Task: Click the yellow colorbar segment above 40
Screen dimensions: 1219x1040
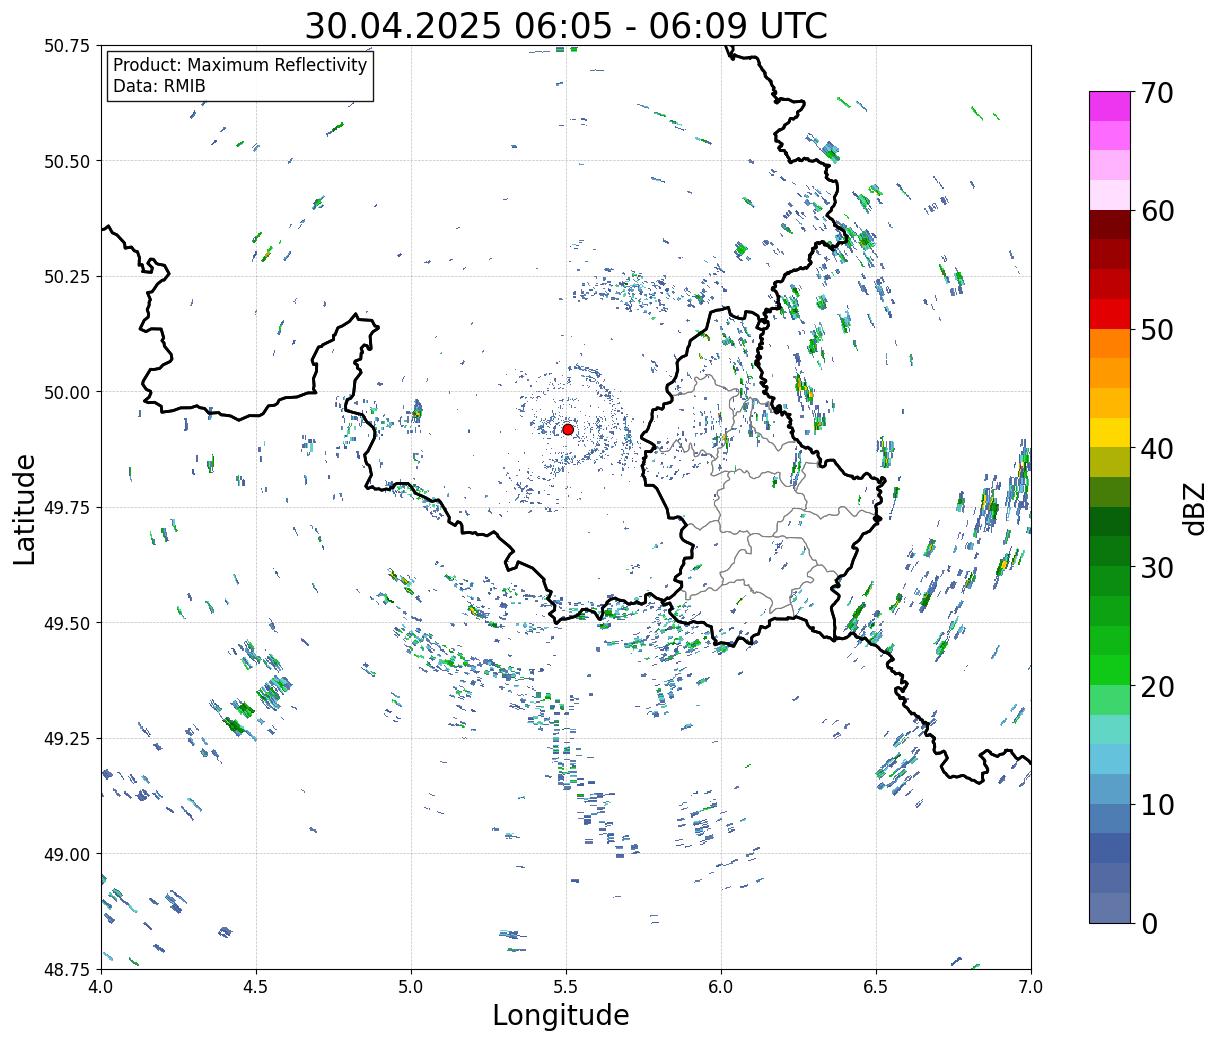Action: point(1110,432)
